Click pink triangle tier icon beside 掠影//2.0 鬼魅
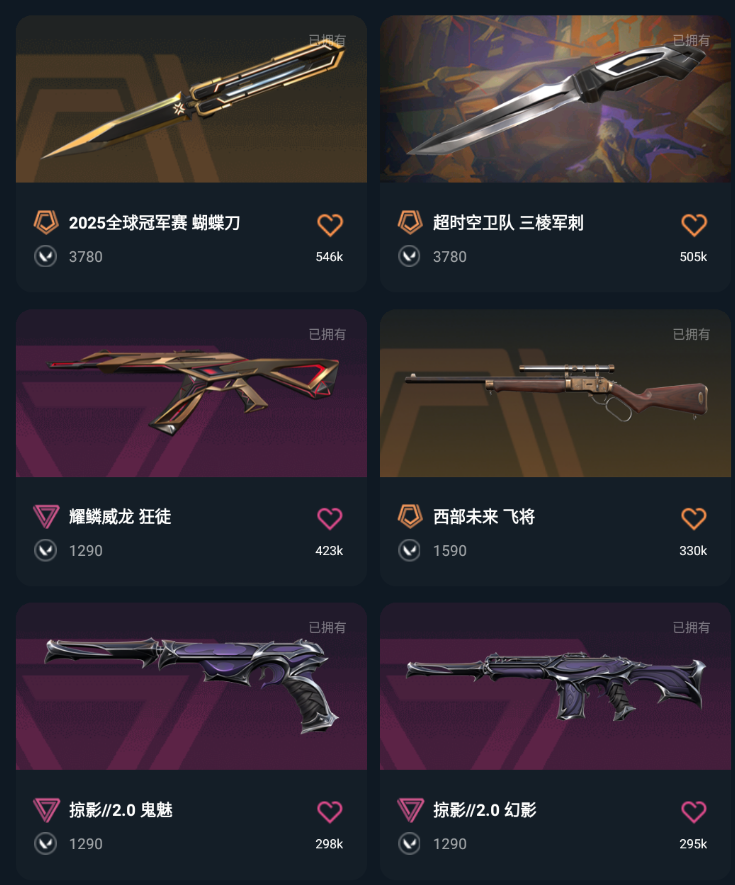Screen dimensions: 735x885 click(46, 810)
